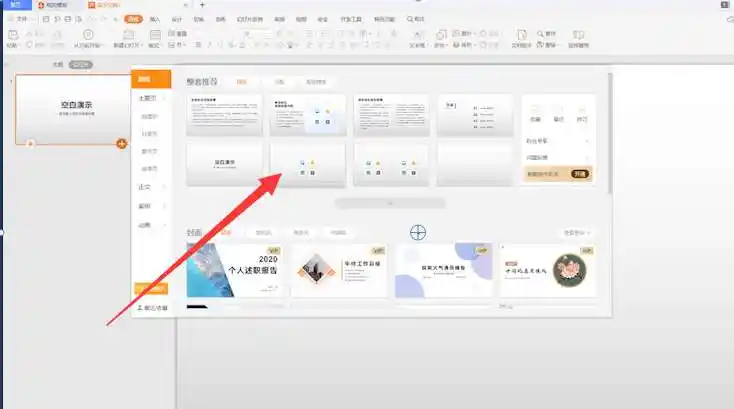Open the 文件 file menu
734x409 pixels.
tap(21, 19)
